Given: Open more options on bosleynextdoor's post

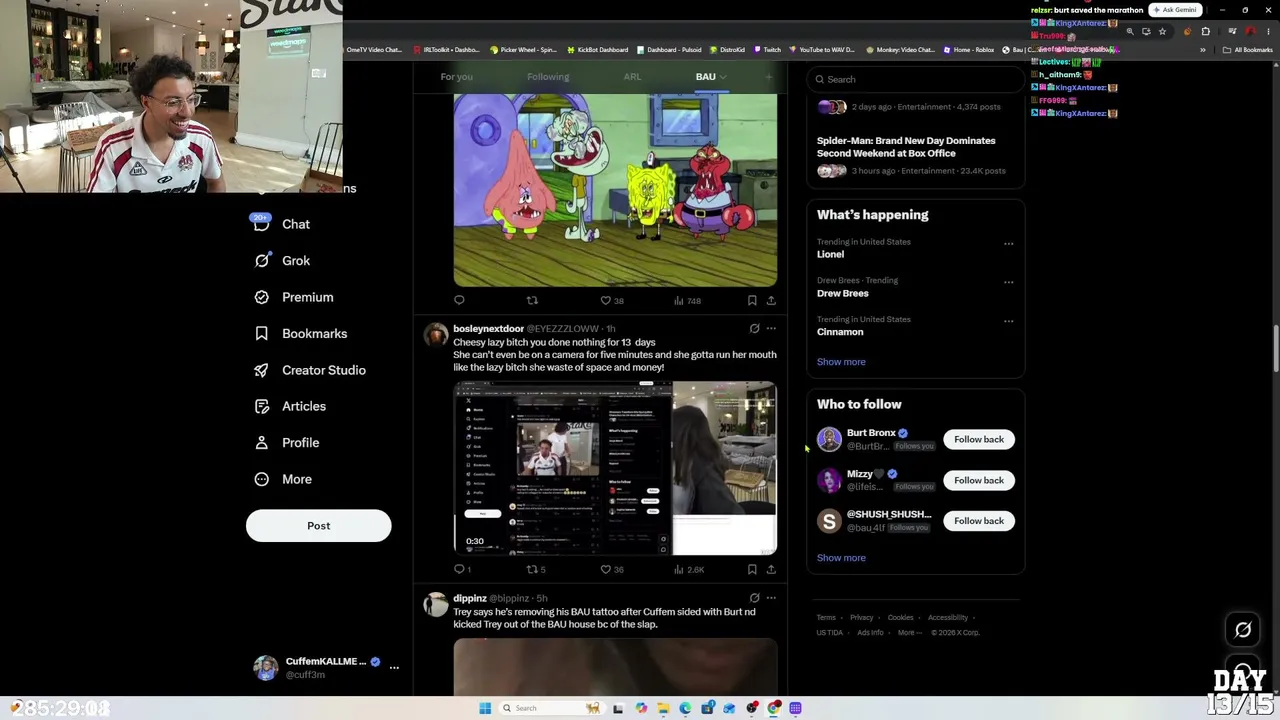Looking at the screenshot, I should (771, 328).
